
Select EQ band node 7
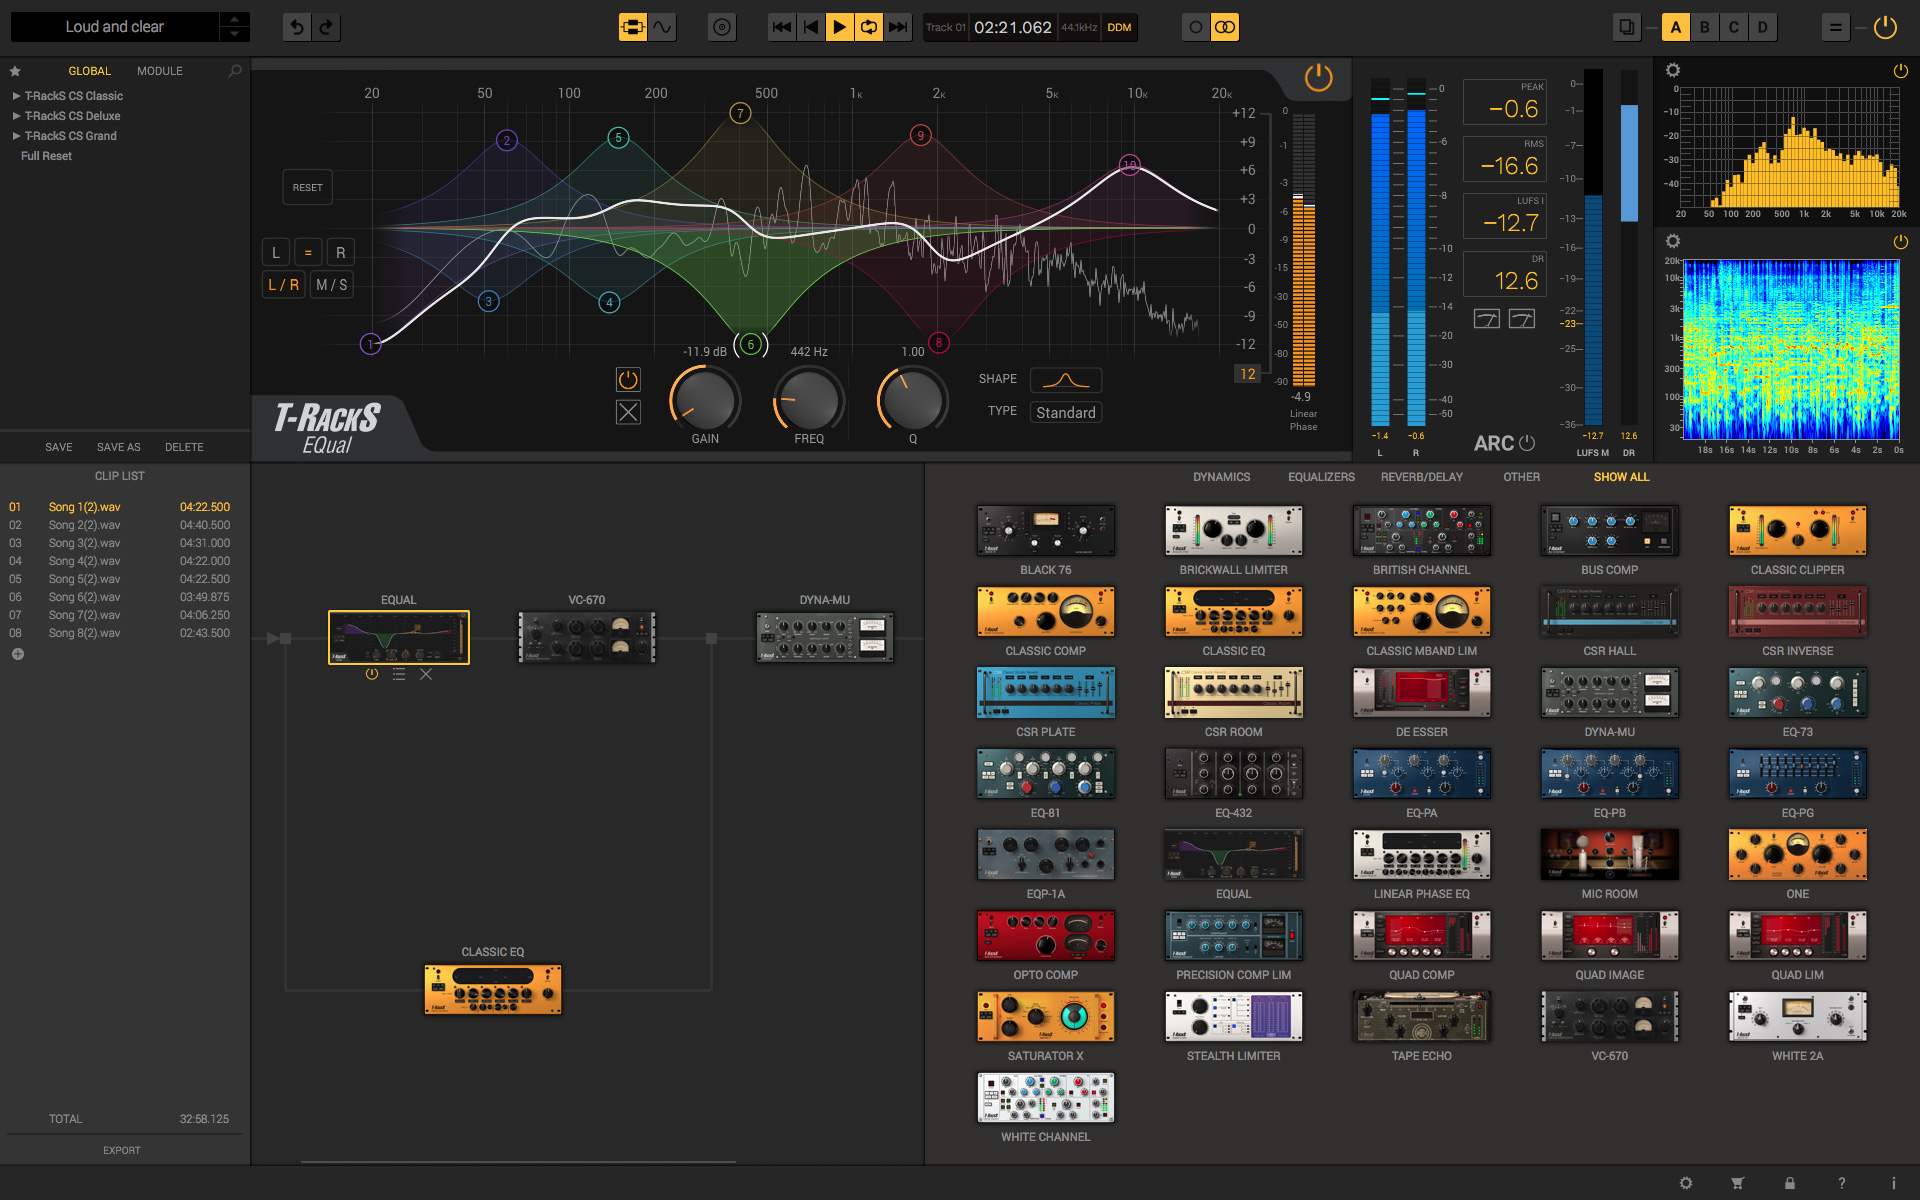point(740,113)
